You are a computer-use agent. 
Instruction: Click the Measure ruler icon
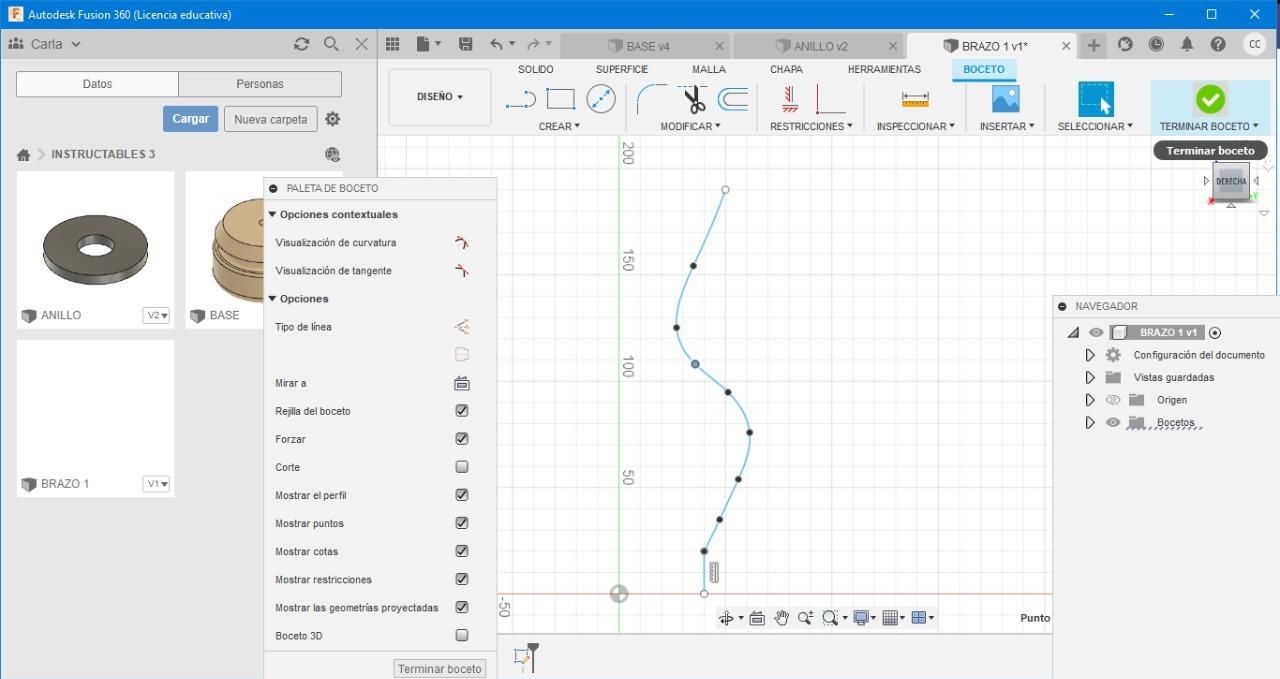tap(915, 99)
